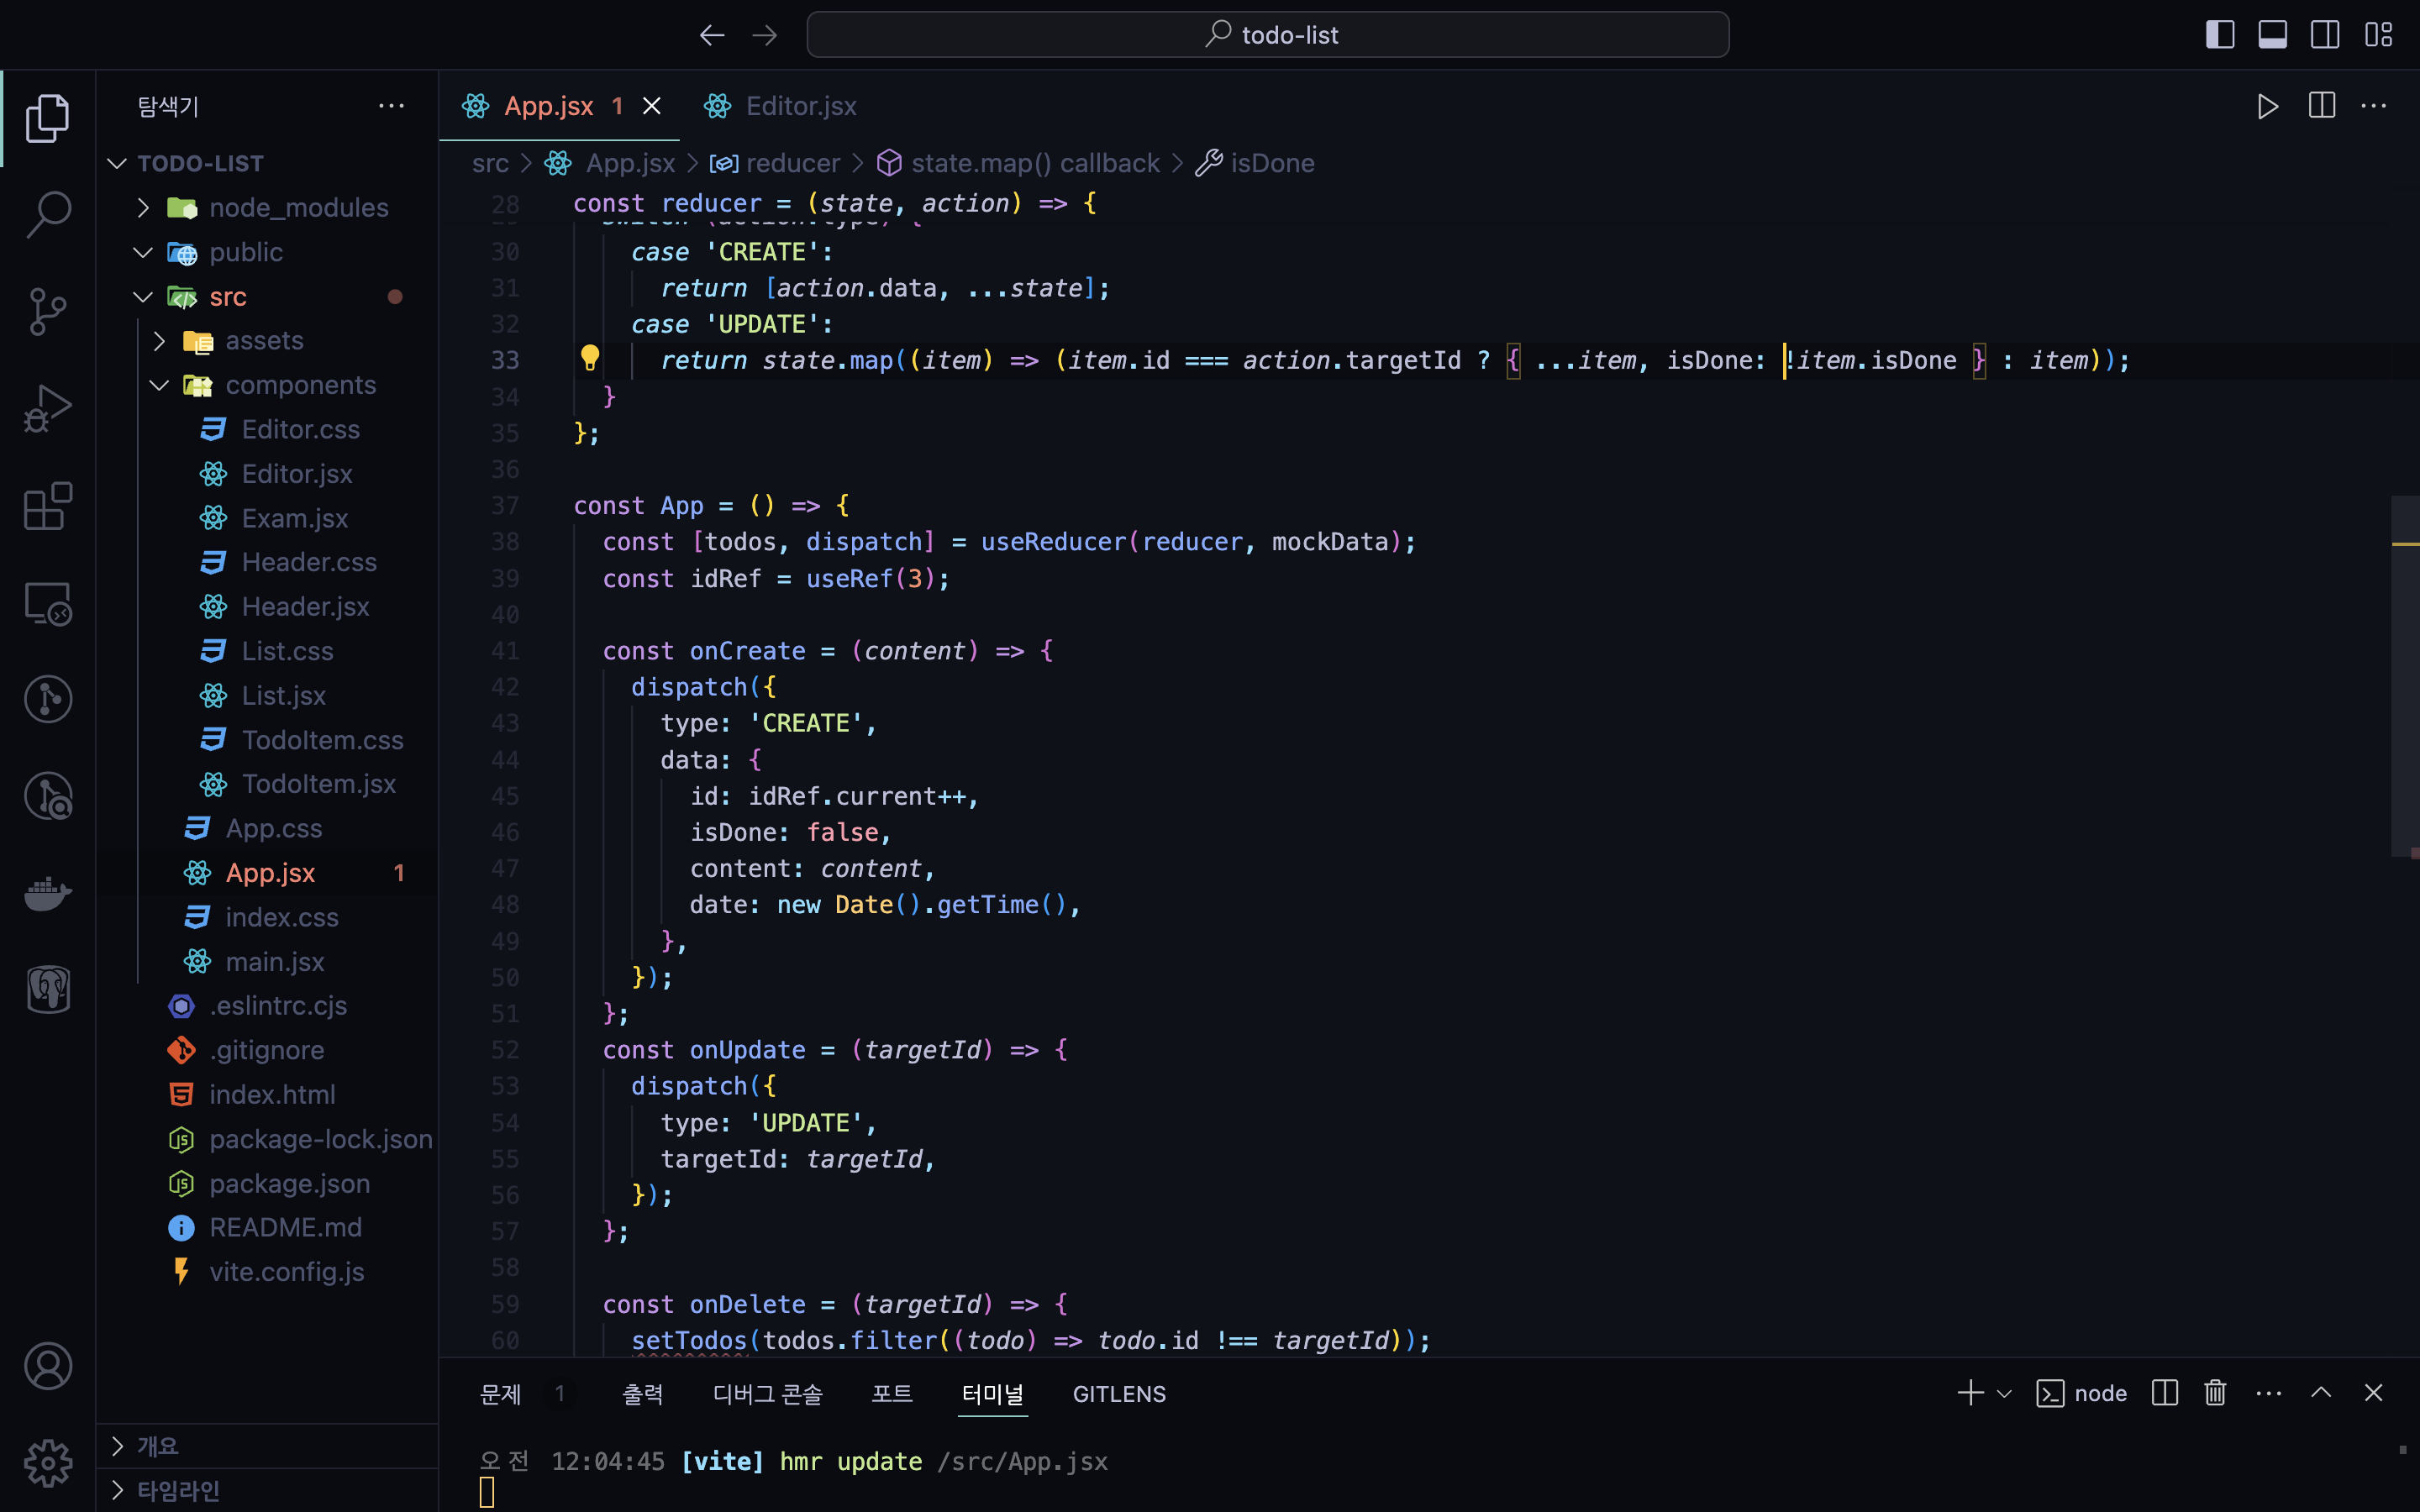The width and height of the screenshot is (2420, 1512).
Task: Toggle the bottom panel visibility
Action: click(x=2272, y=35)
